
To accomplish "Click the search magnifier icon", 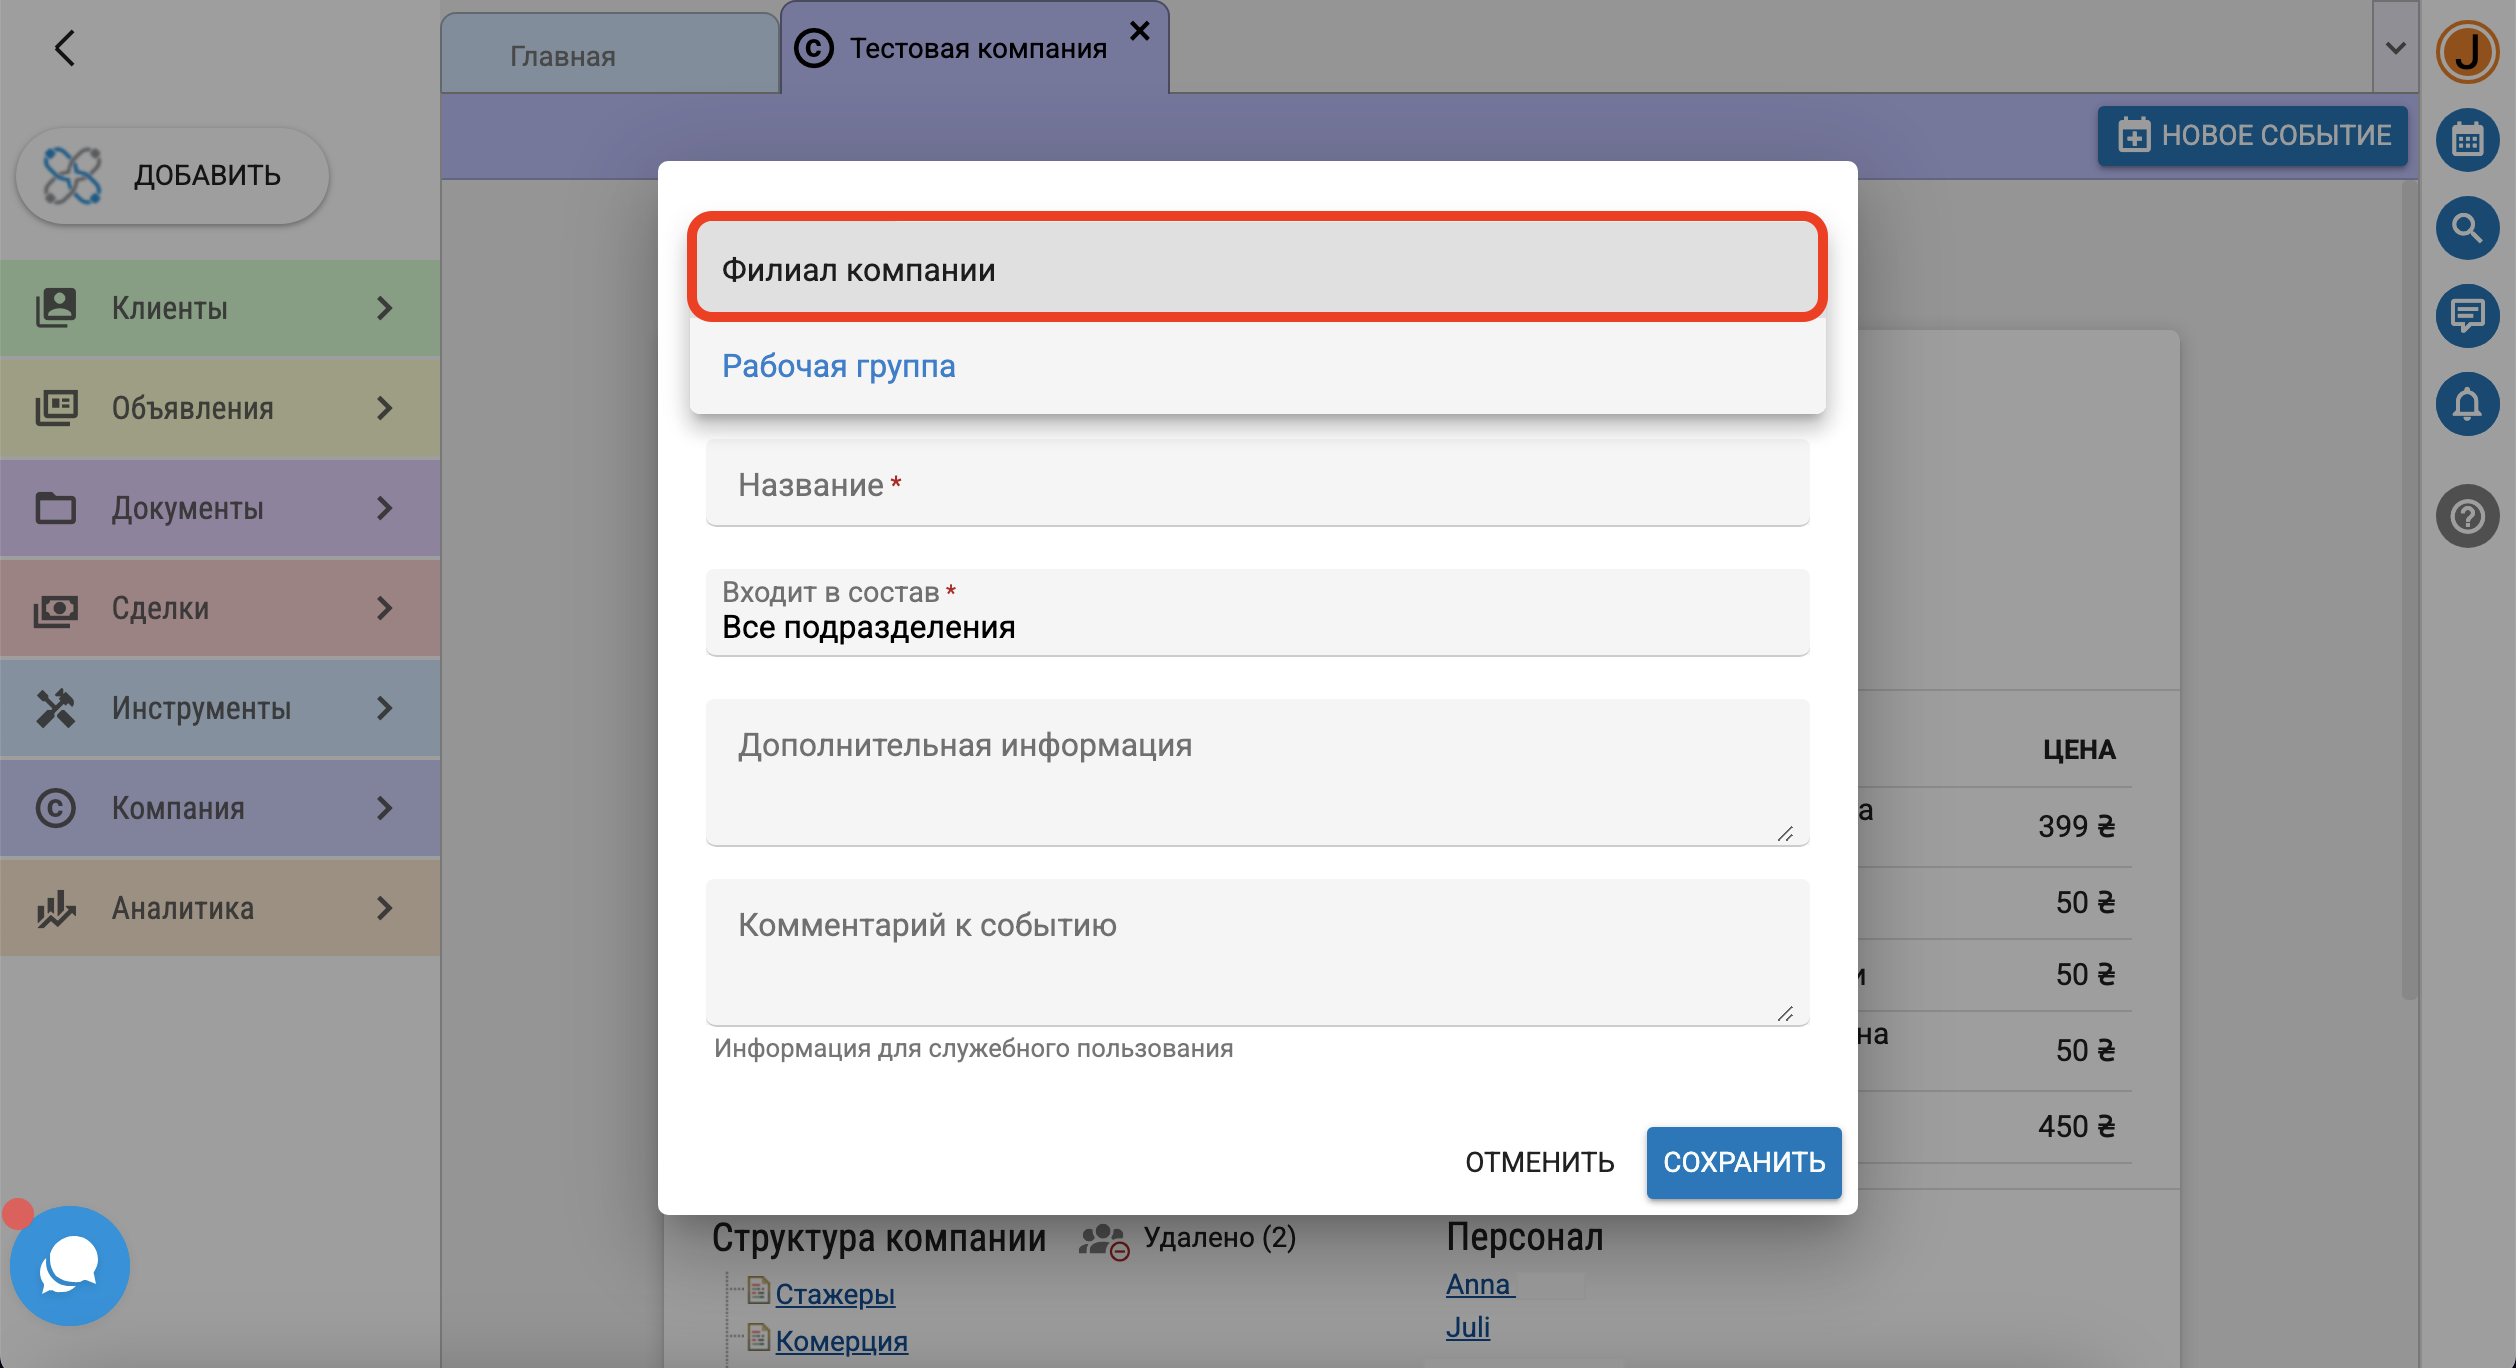I will point(2467,228).
